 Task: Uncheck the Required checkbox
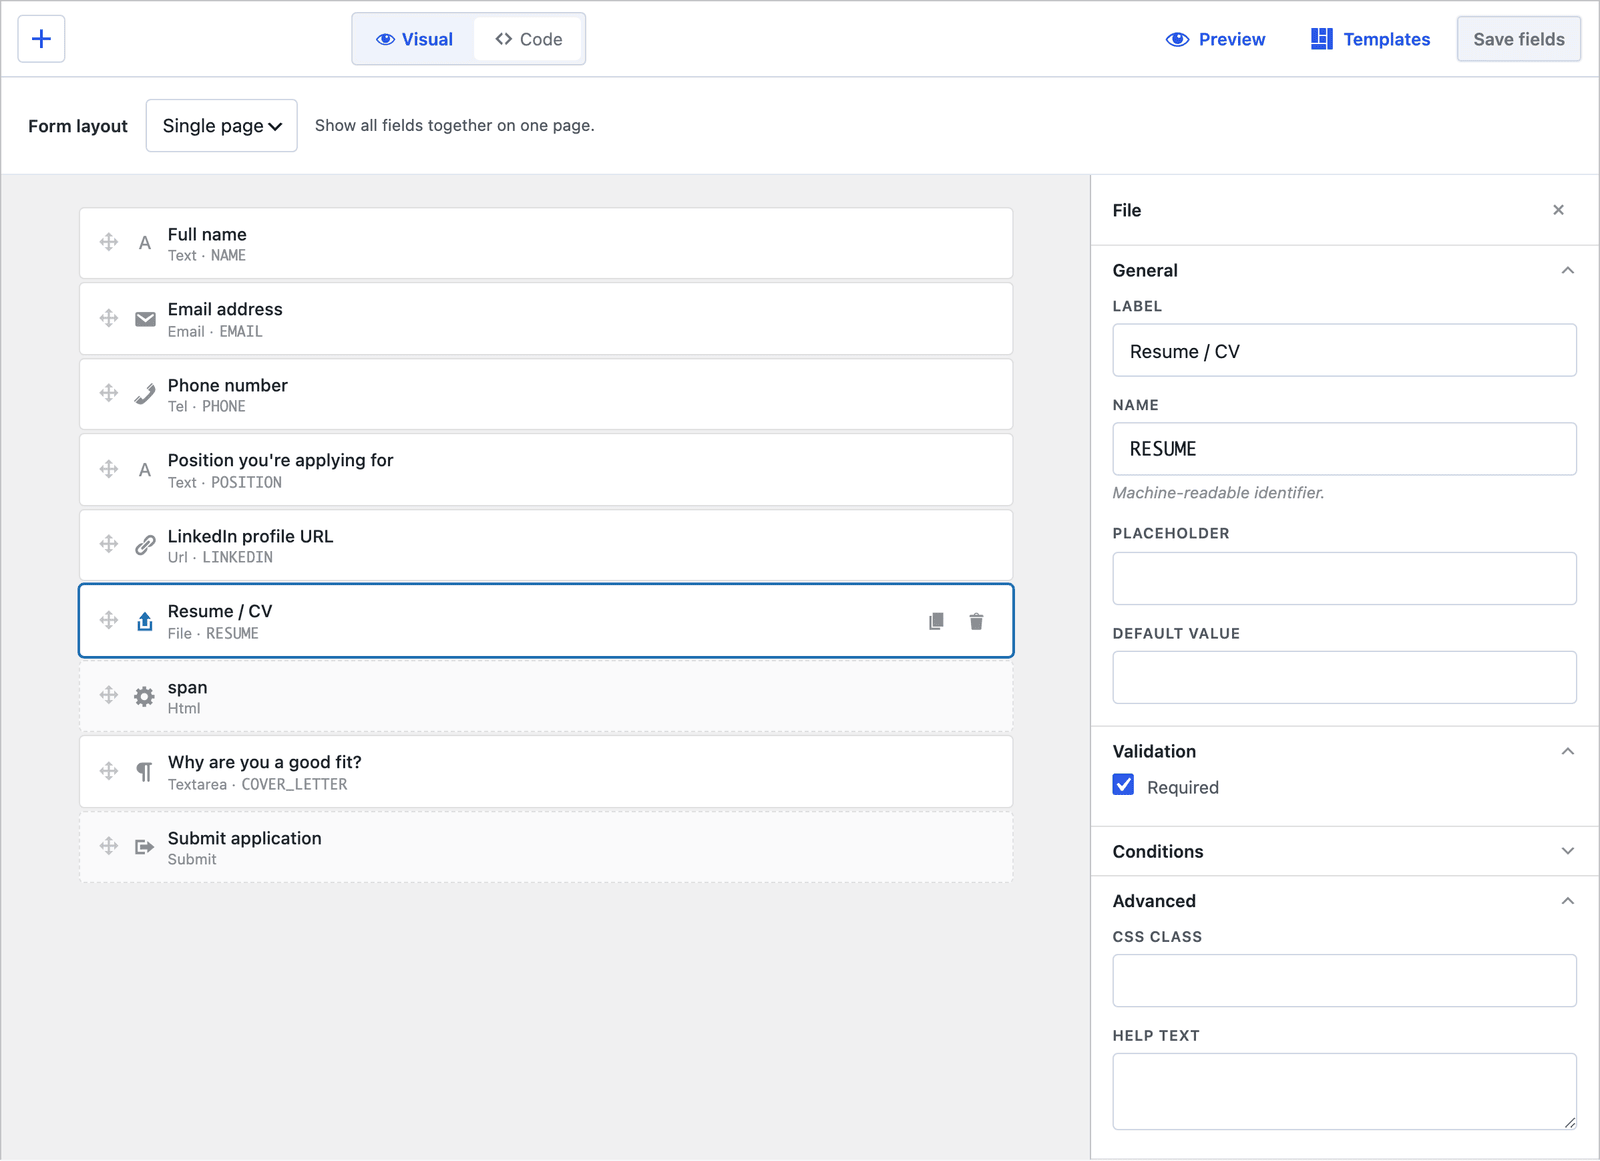1124,785
